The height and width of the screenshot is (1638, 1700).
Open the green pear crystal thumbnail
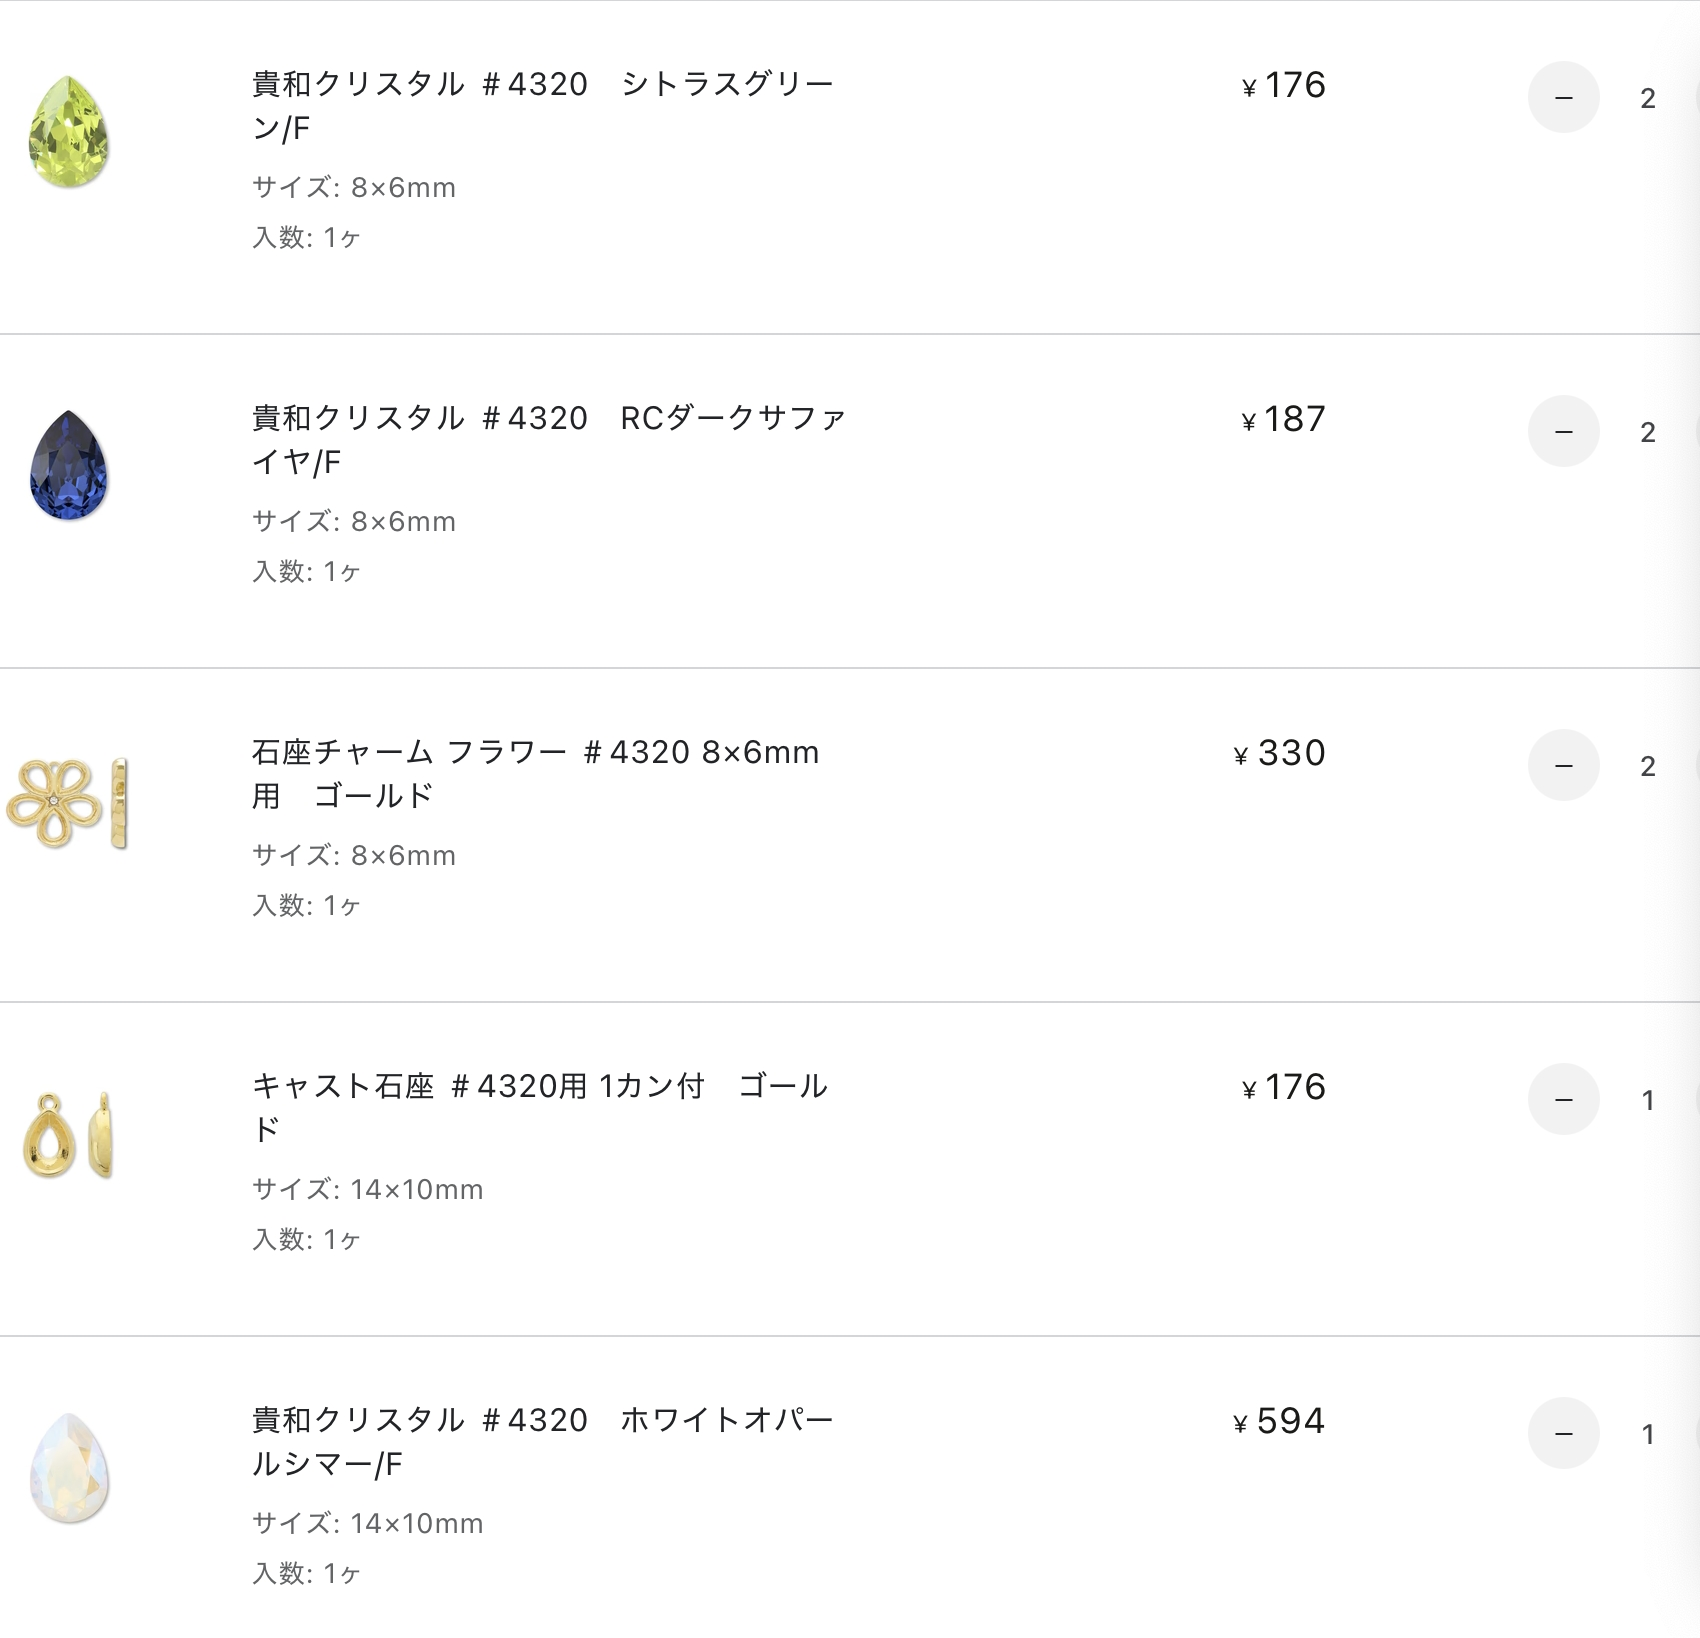coord(68,132)
